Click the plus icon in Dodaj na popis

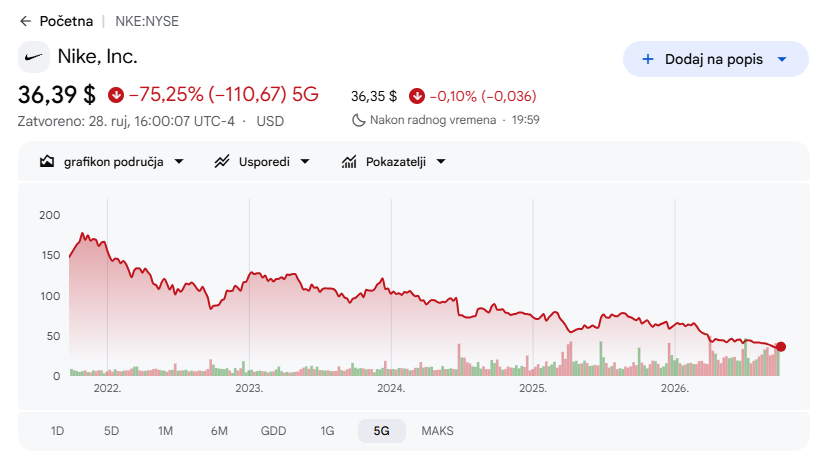point(647,59)
